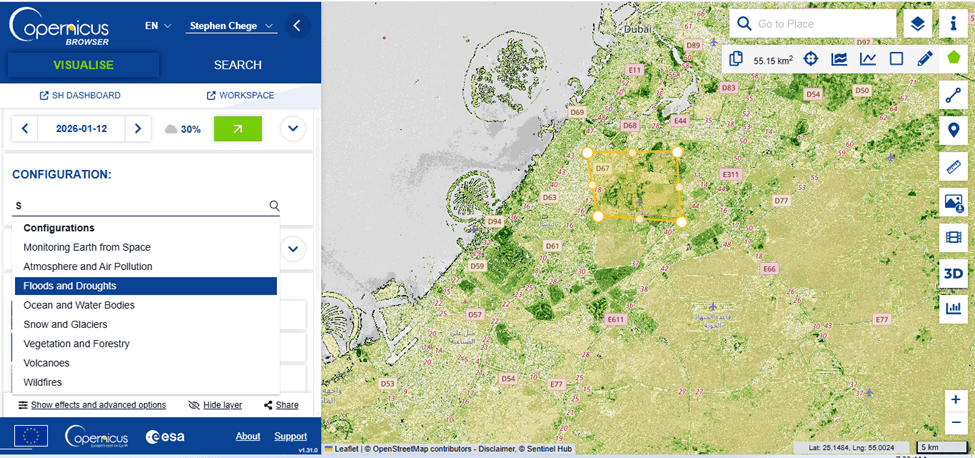Select Atmosphere and Air Pollution configuration
Image resolution: width=975 pixels, height=458 pixels.
click(x=146, y=267)
